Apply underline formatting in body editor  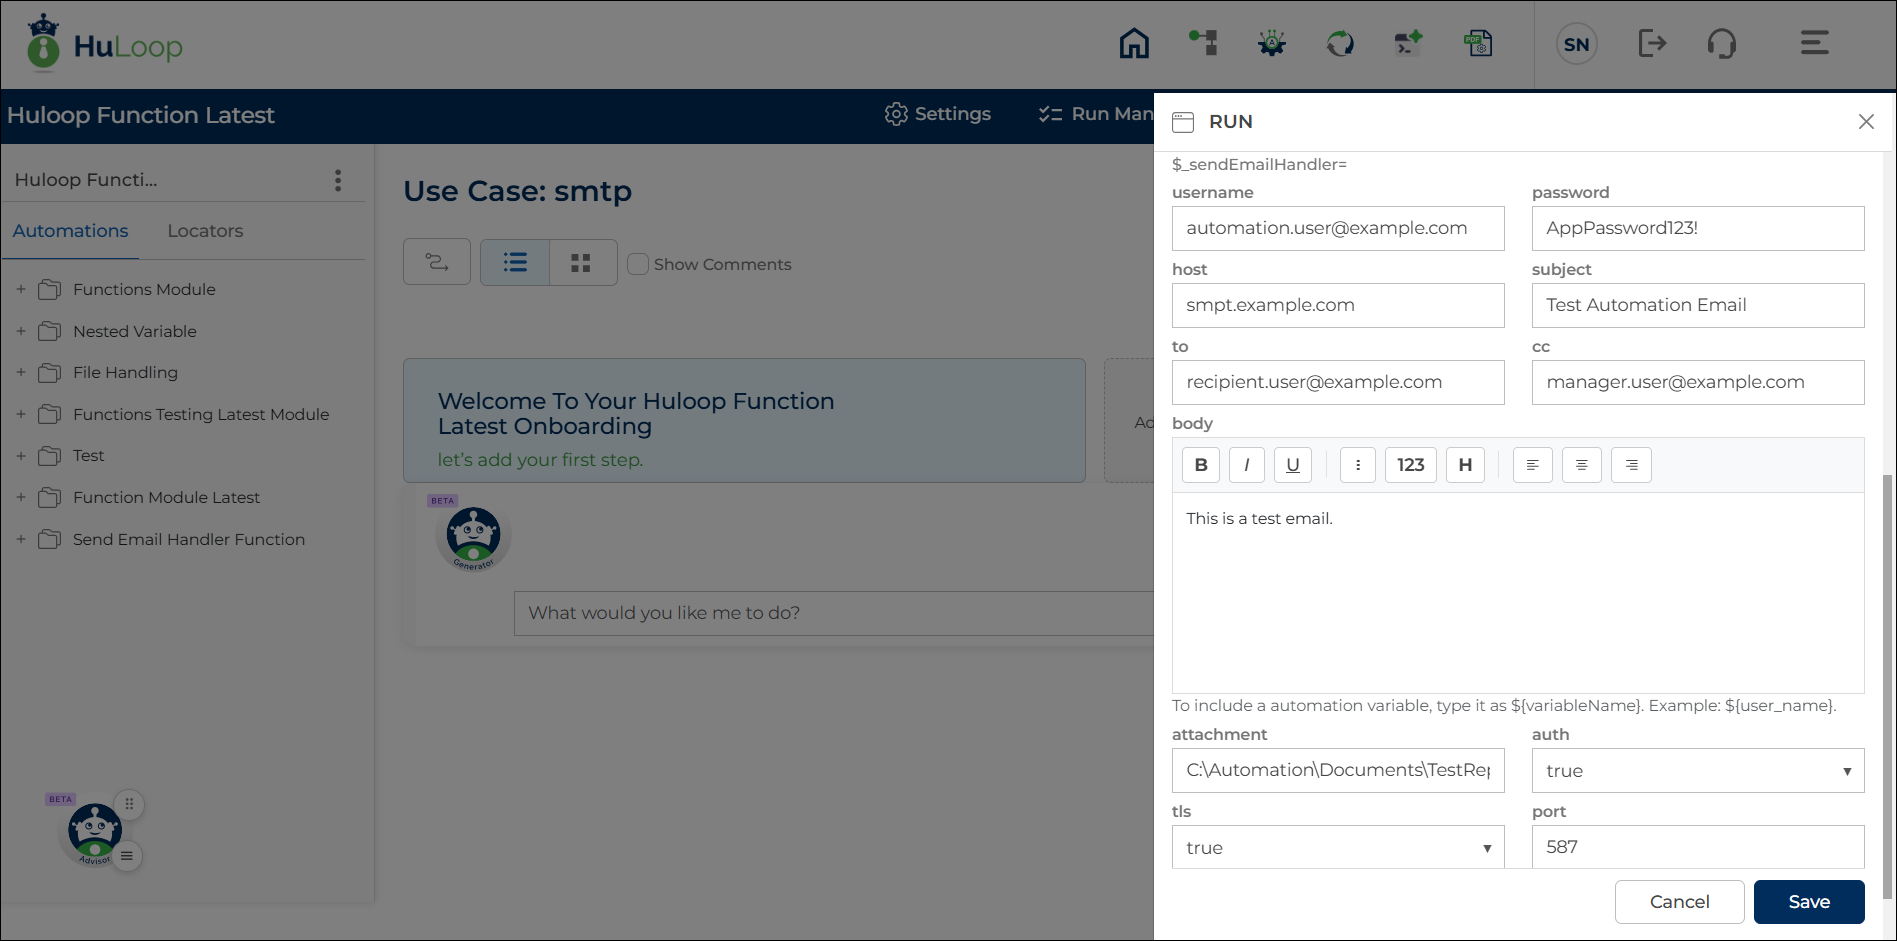(1293, 465)
